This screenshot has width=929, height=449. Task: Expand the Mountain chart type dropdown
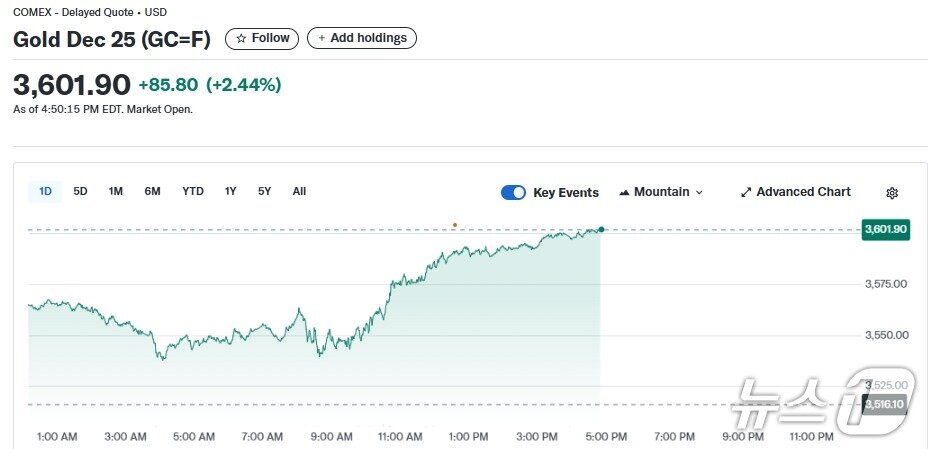[x=699, y=192]
